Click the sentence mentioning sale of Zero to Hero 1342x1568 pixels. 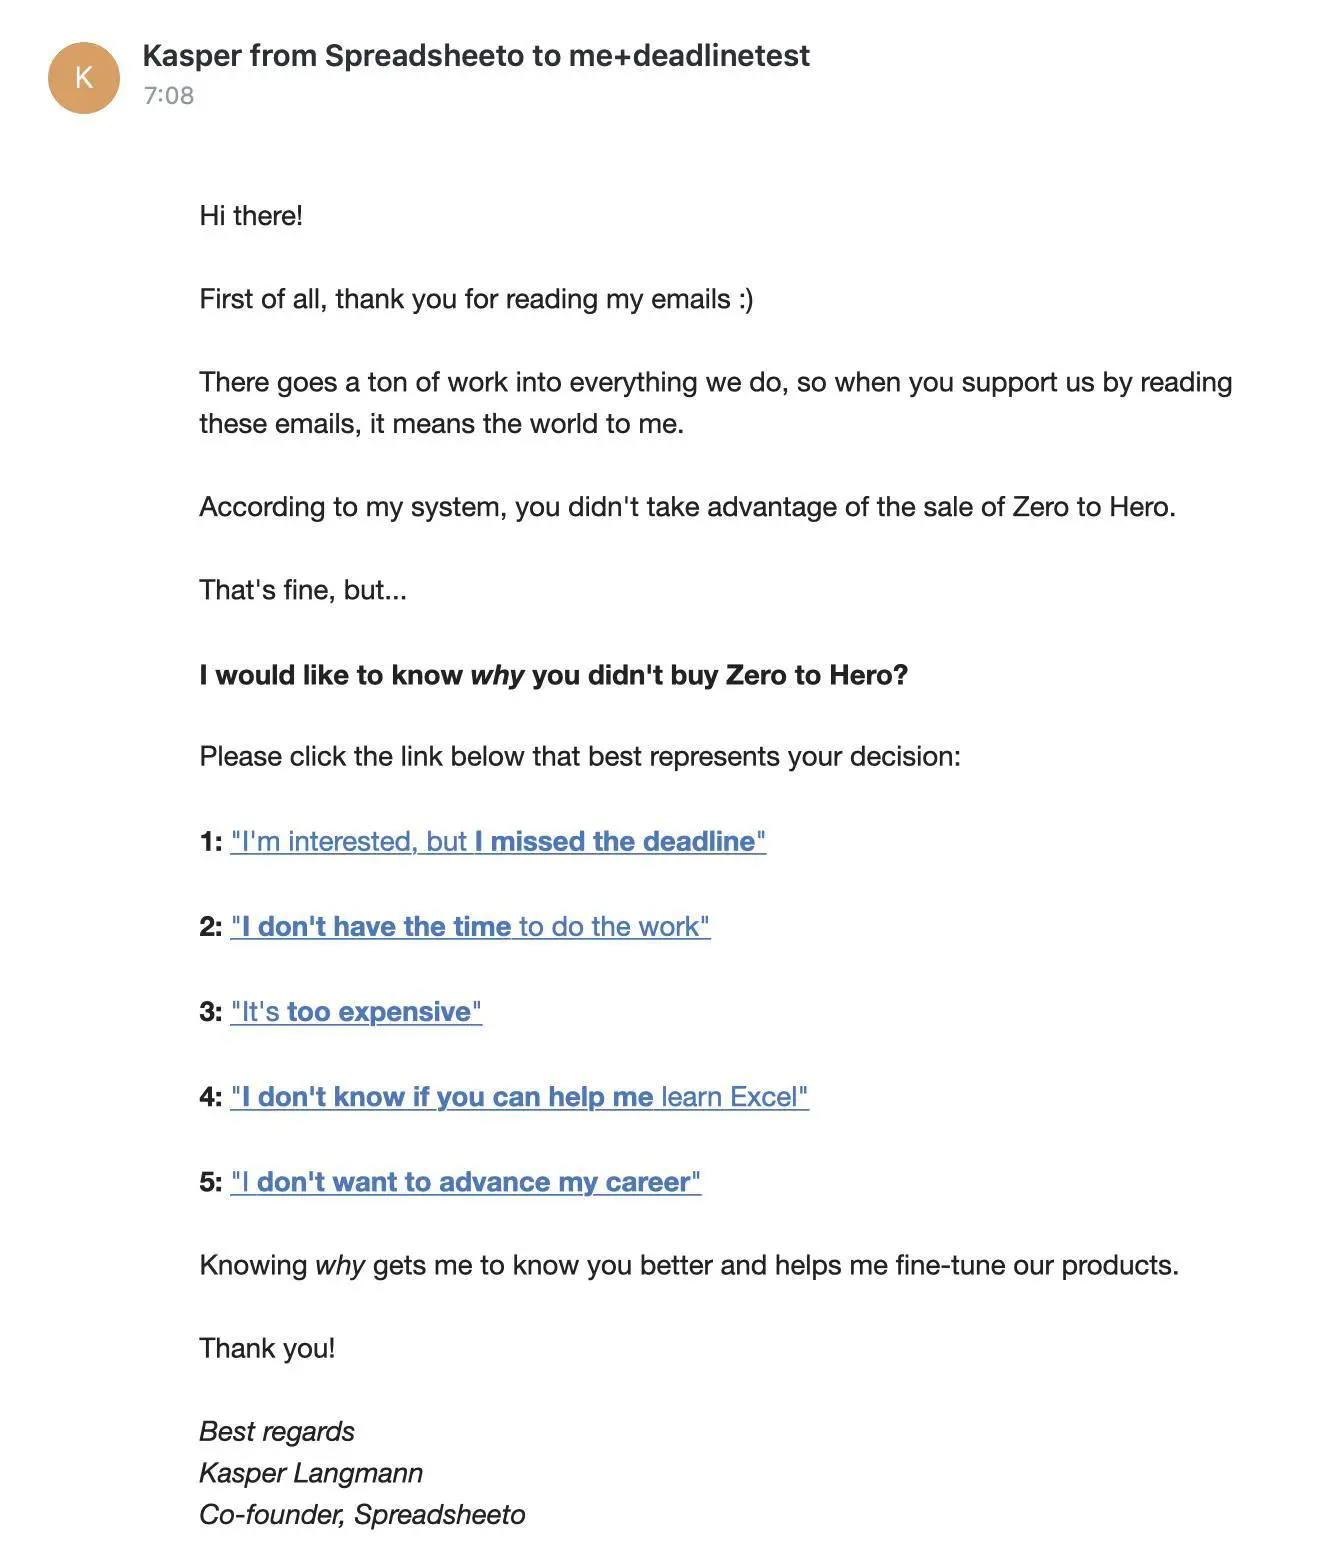pos(687,507)
